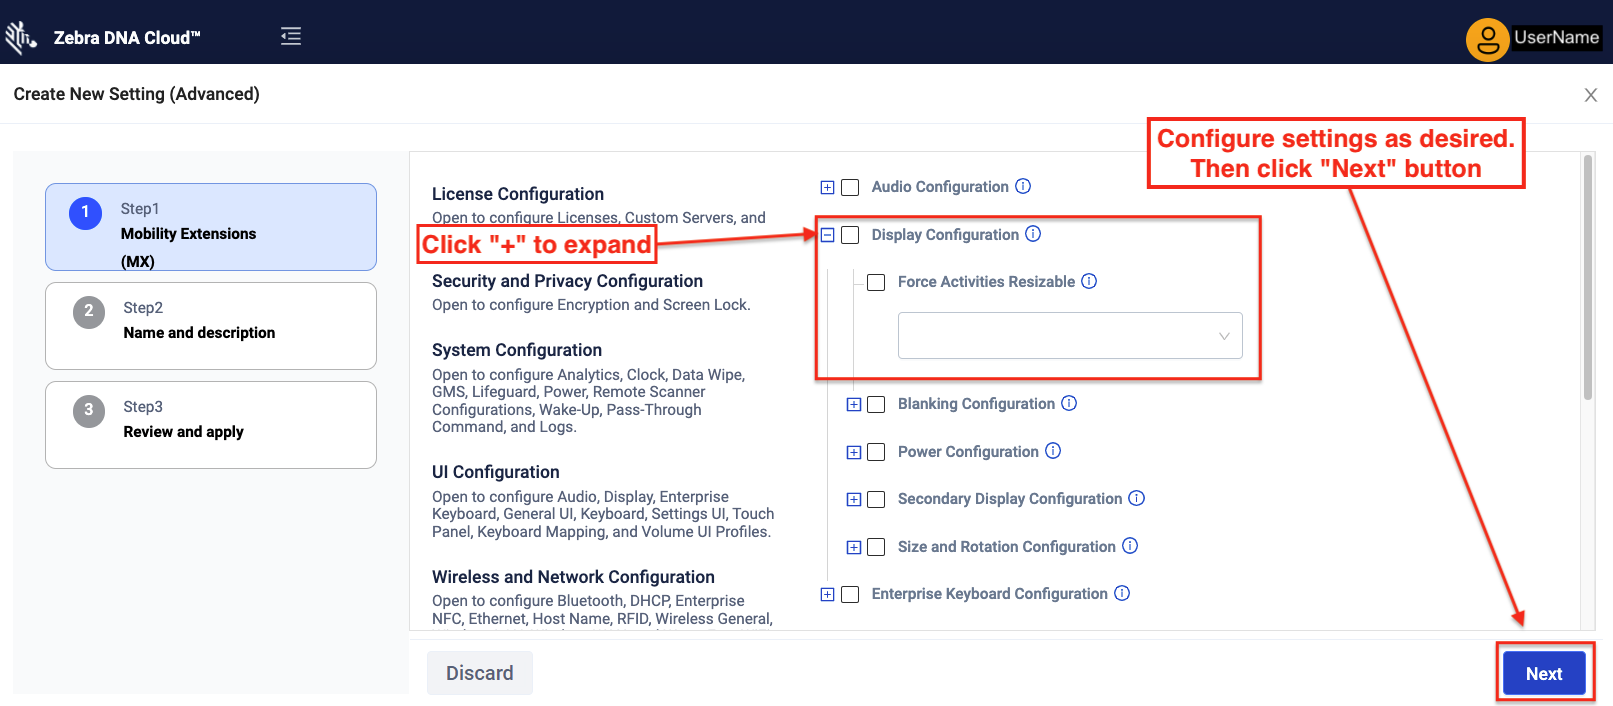Click the Zebra DNA Cloud logo icon
1613x706 pixels.
[x=20, y=37]
